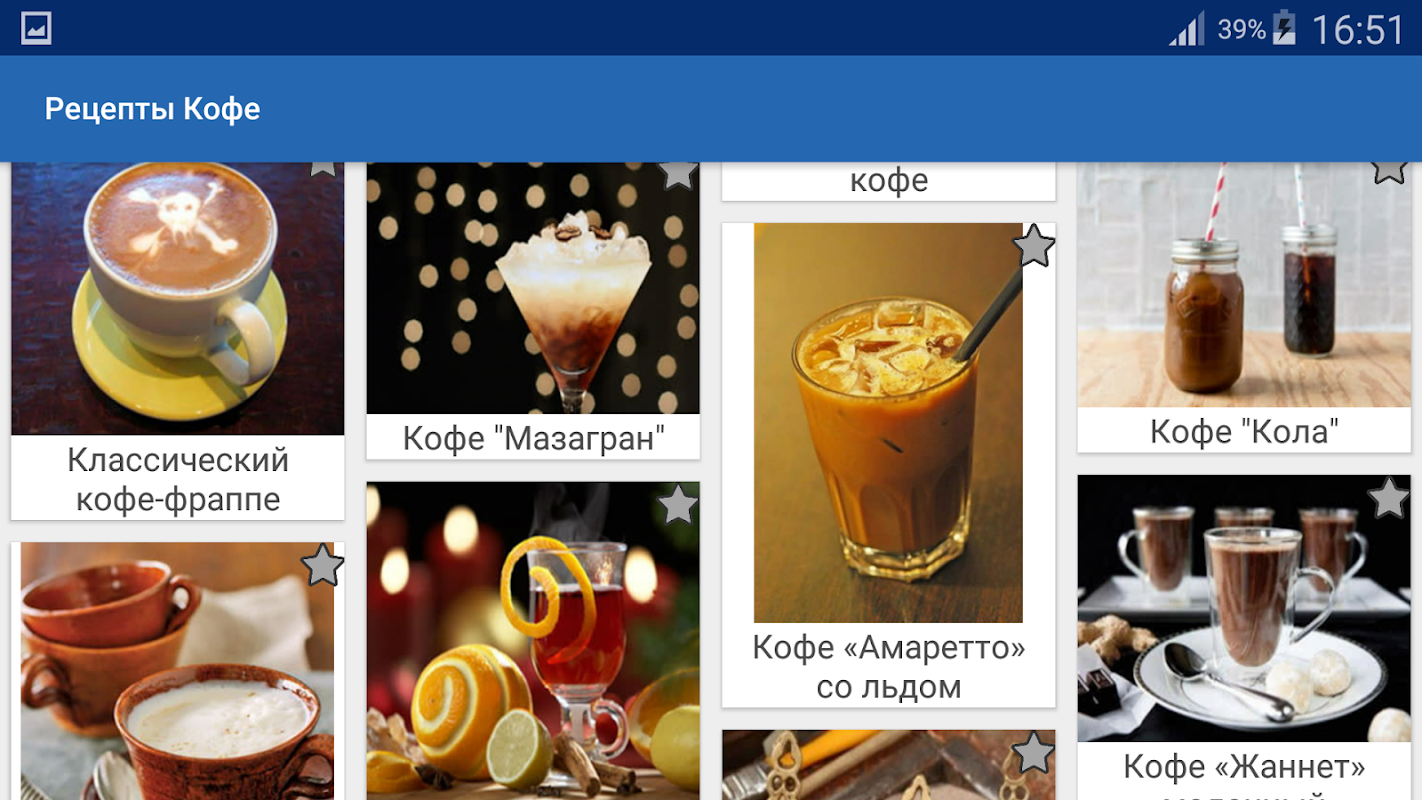The height and width of the screenshot is (800, 1422).
Task: Star the Кофе «Жаннет» recipe card
Action: click(1389, 498)
